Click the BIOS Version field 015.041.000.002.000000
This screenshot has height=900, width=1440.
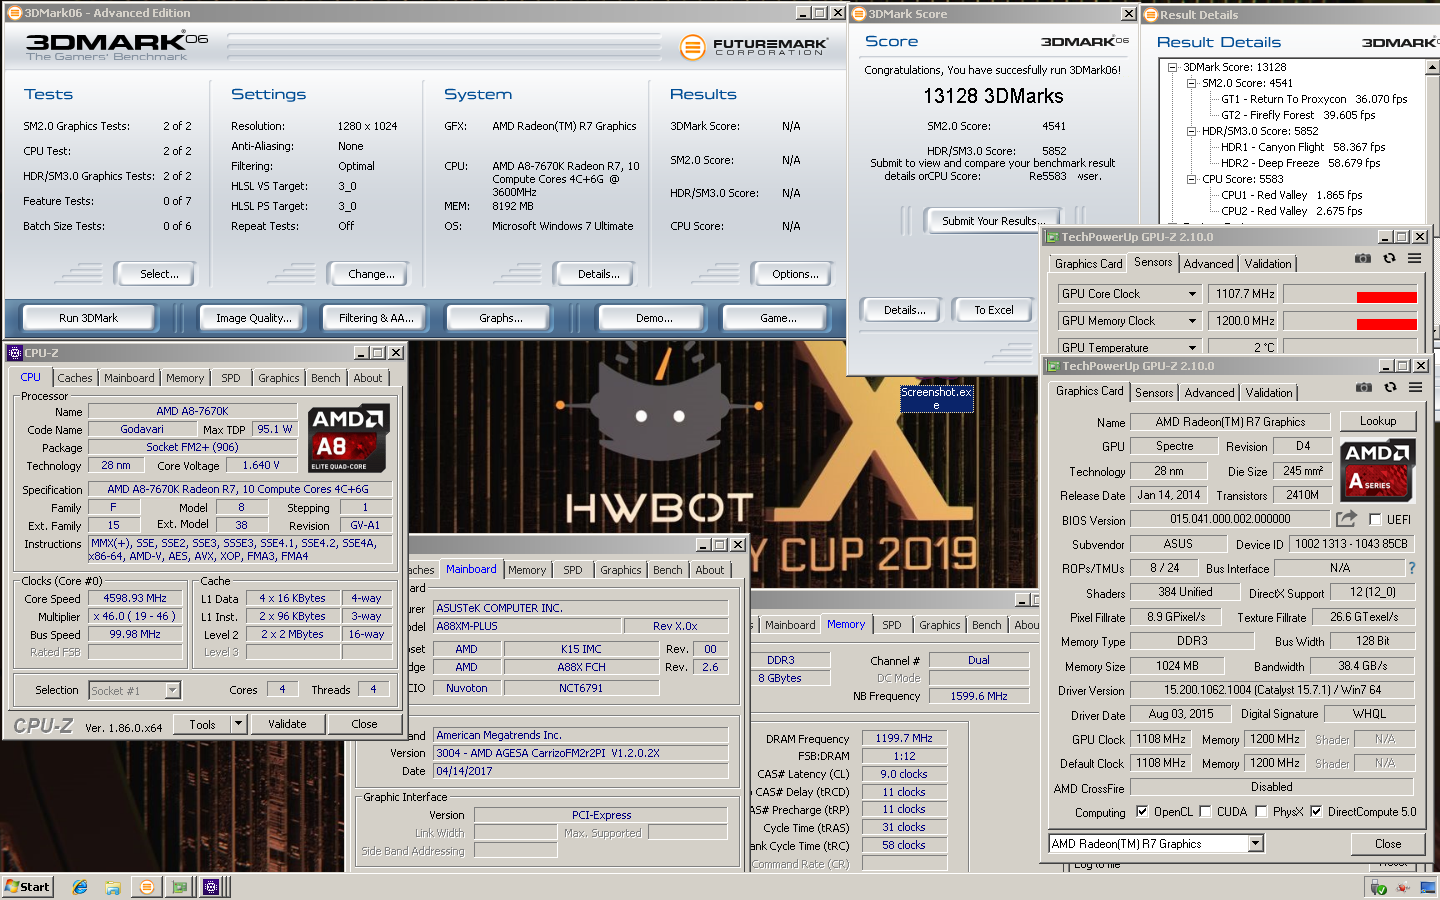click(x=1230, y=519)
